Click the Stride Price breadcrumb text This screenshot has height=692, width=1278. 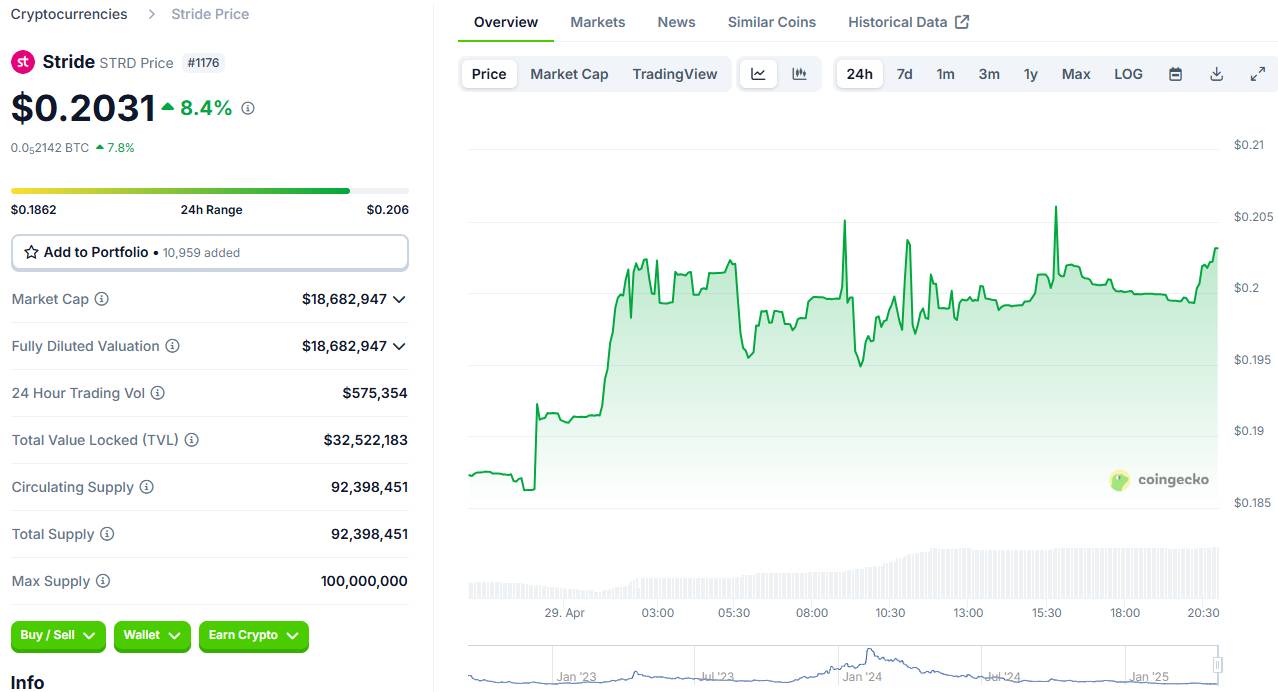point(210,14)
